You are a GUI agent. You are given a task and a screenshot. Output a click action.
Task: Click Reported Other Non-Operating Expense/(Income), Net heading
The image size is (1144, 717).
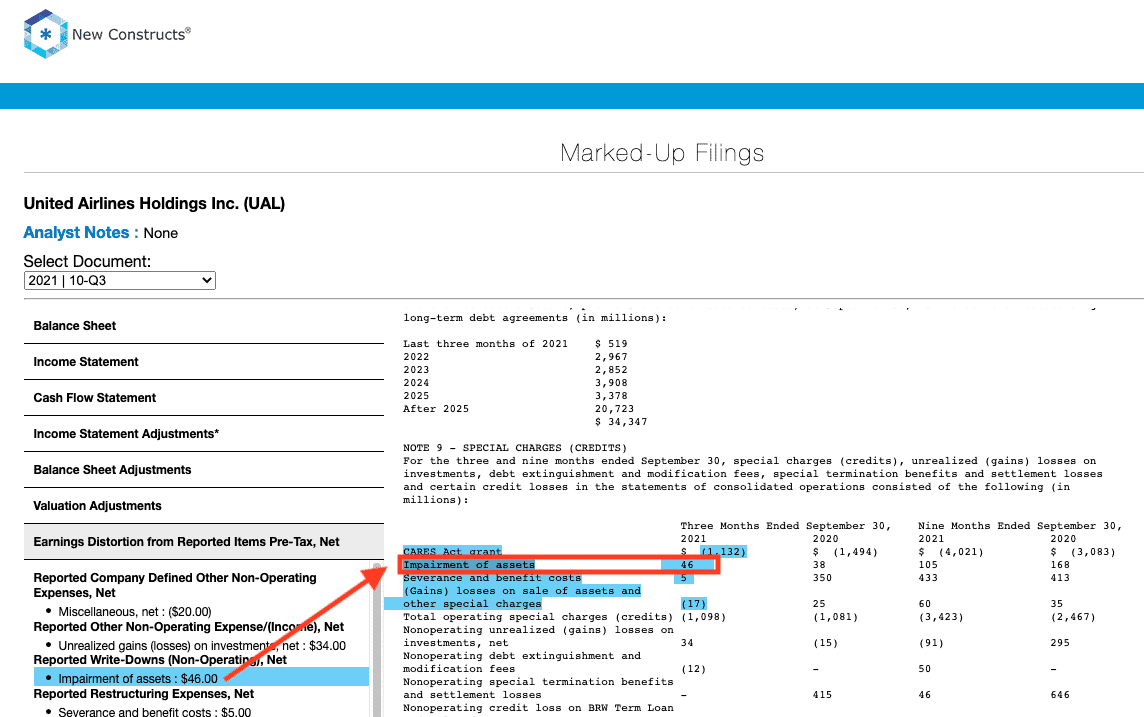click(x=189, y=627)
